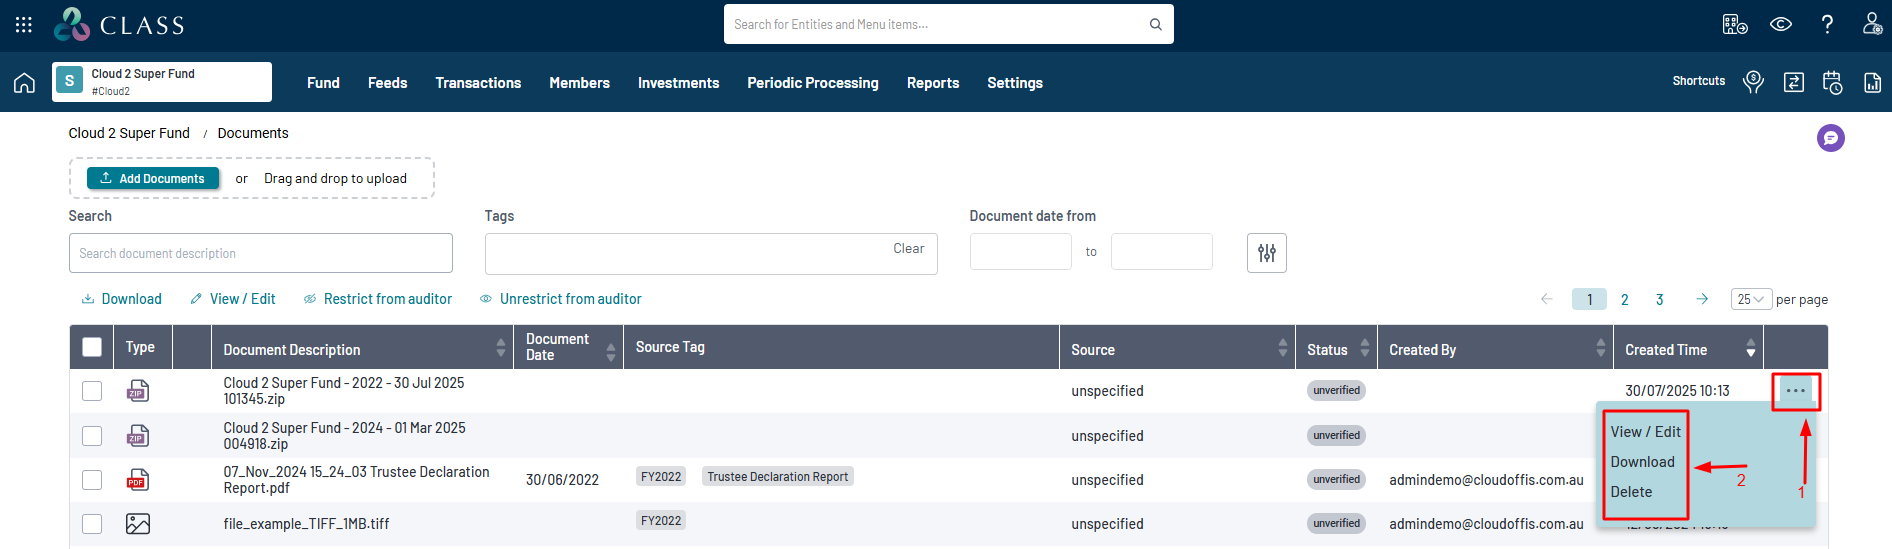This screenshot has height=549, width=1892.
Task: Select checkbox for file_example_TIFF_1MB.tiff row
Action: point(92,524)
